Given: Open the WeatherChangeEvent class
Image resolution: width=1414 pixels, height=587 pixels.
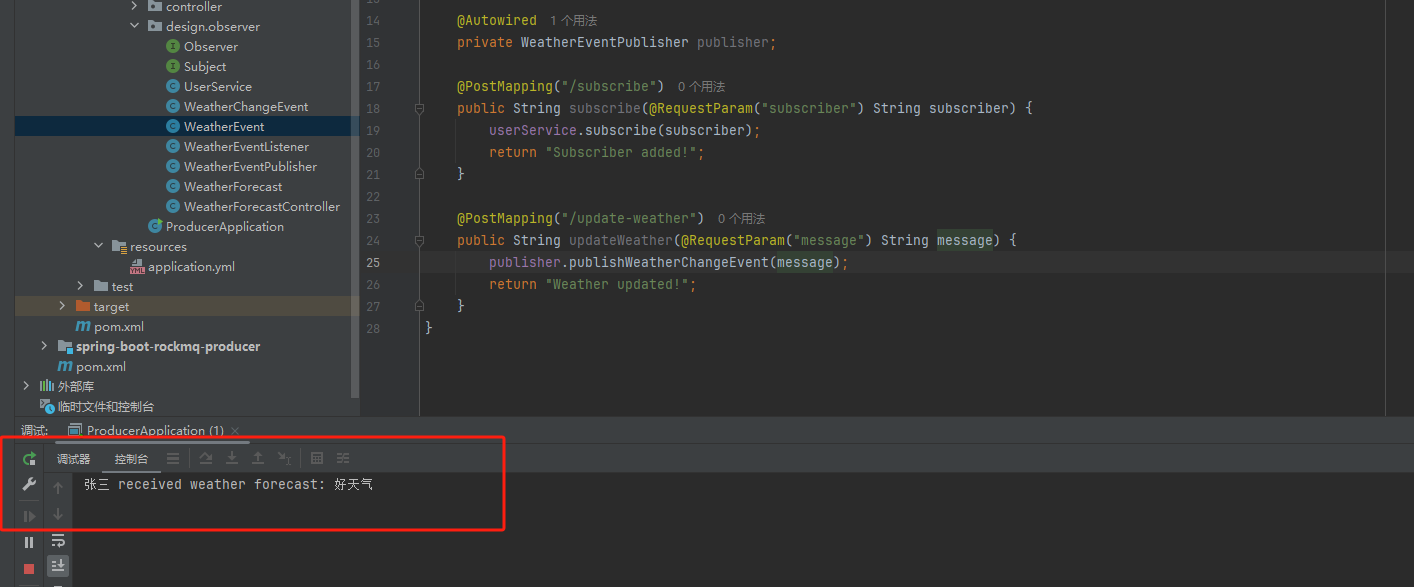Looking at the screenshot, I should coord(246,106).
